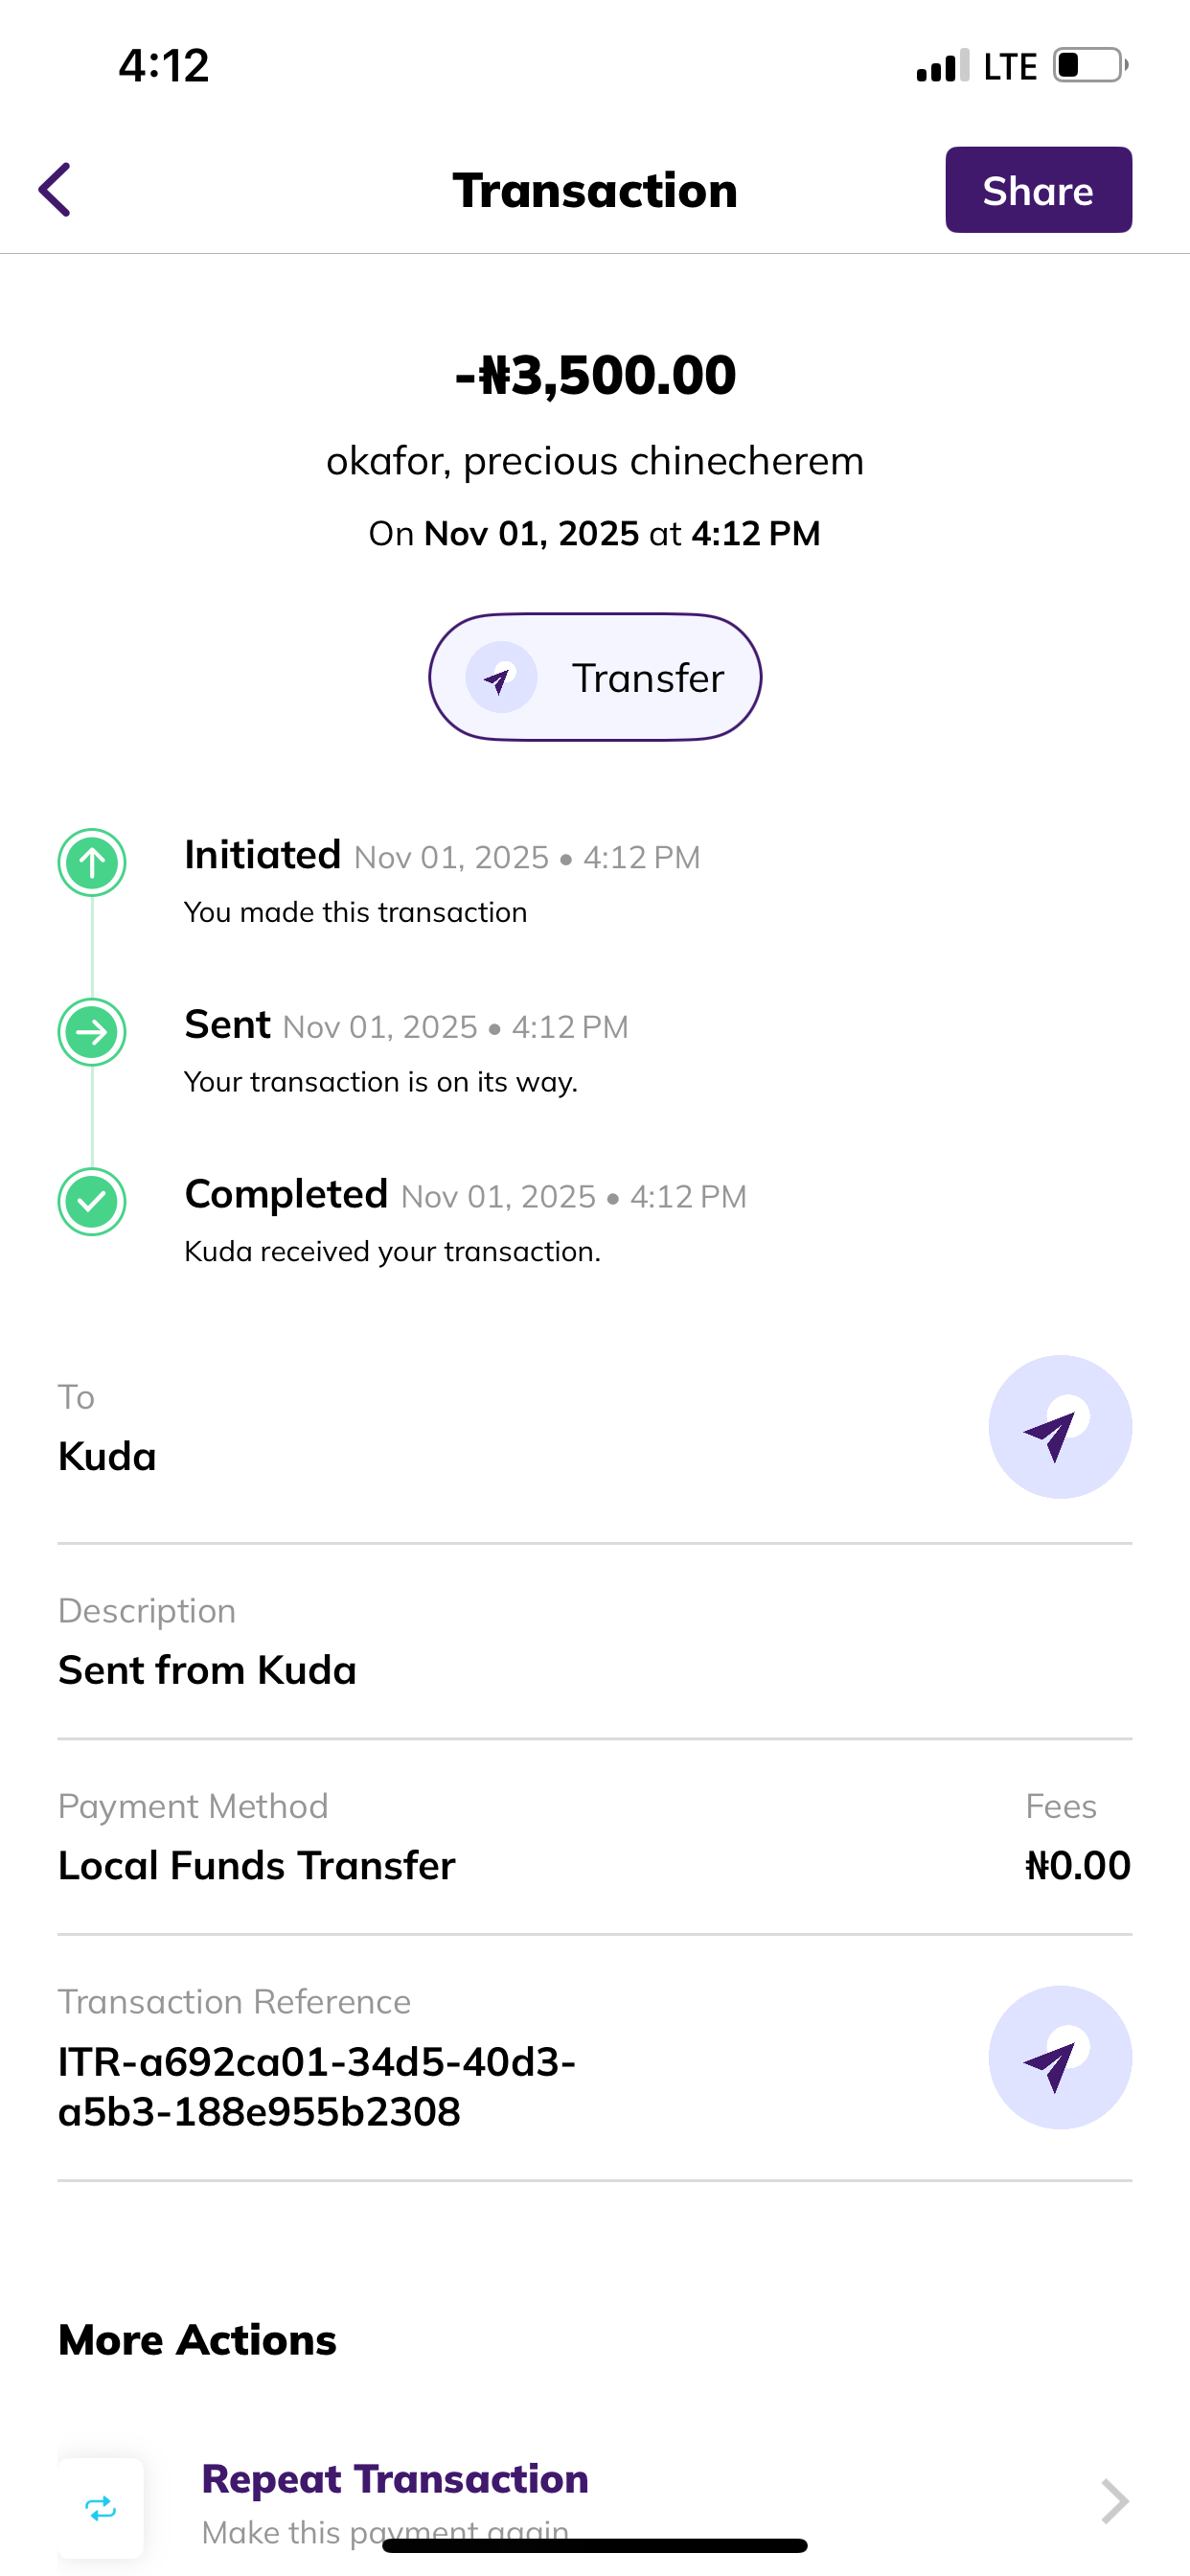This screenshot has width=1190, height=2576.
Task: Click the paper plane icon in Transfer pill
Action: coord(501,678)
